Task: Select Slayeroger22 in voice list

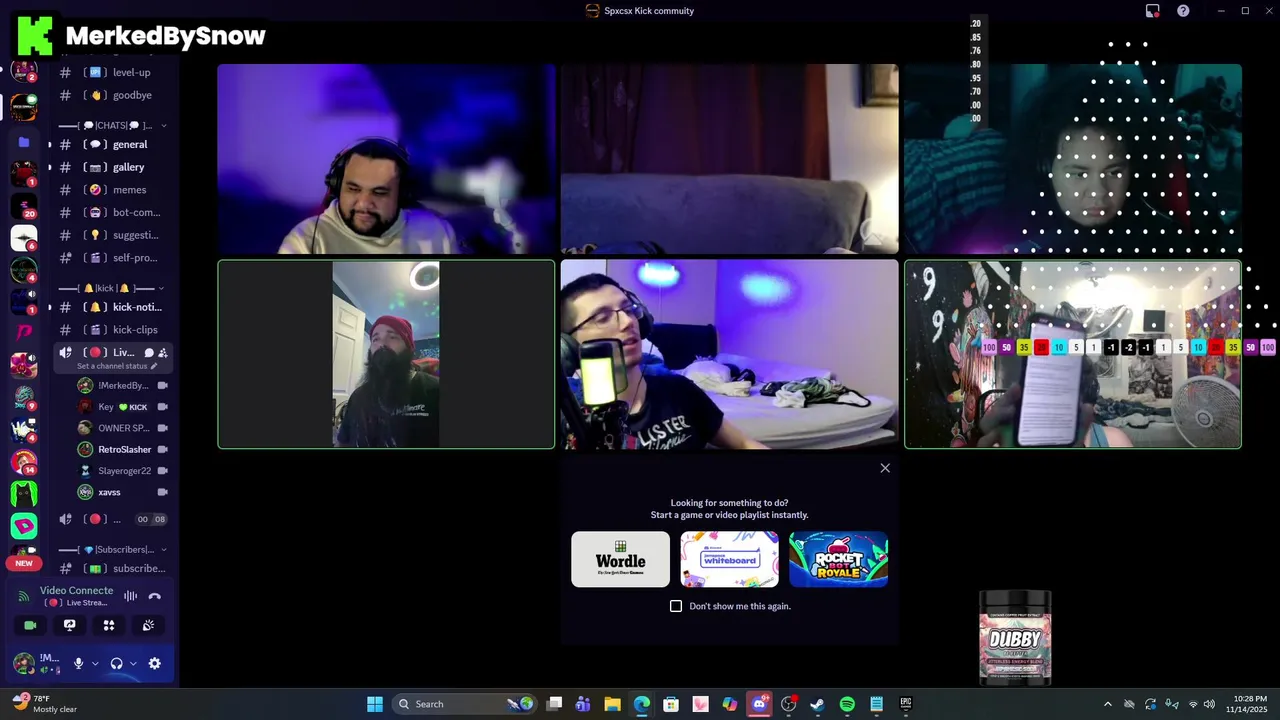Action: (122, 471)
